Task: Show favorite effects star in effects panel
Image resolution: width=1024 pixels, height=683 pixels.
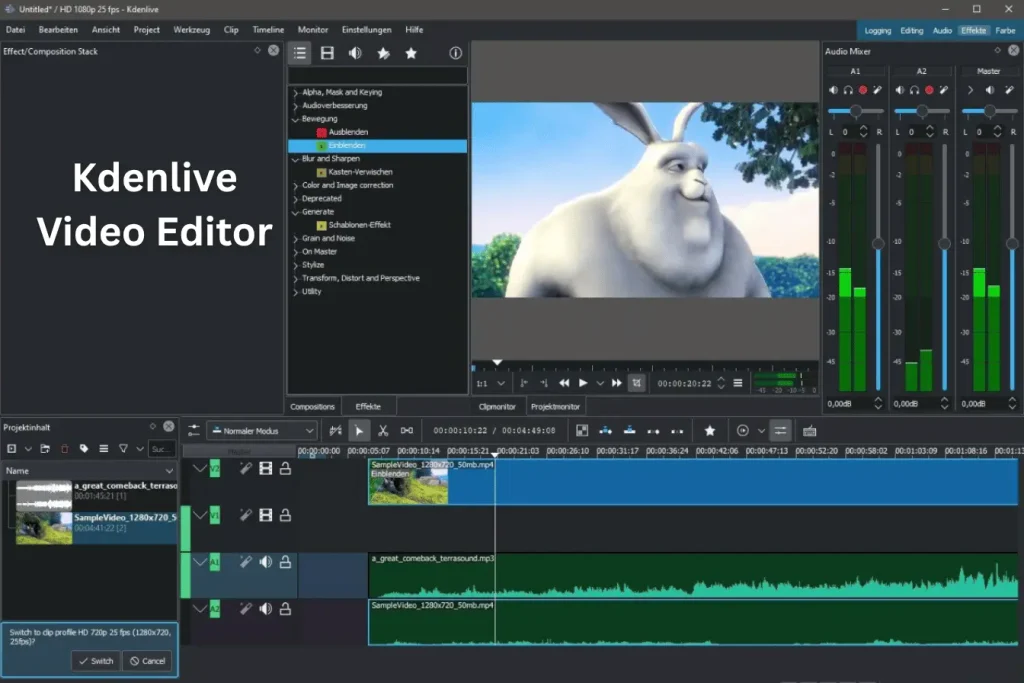Action: 411,54
